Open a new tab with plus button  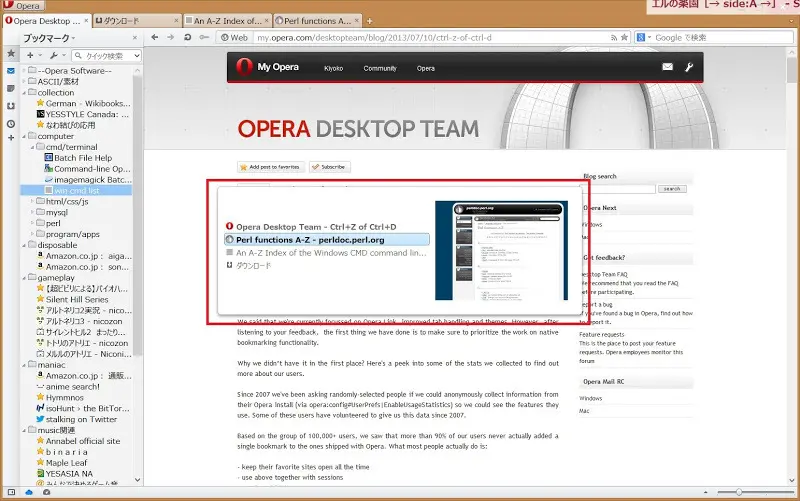[x=369, y=21]
